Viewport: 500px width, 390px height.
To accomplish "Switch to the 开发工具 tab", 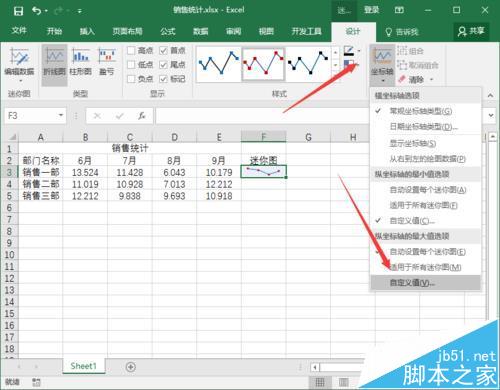I will 306,31.
